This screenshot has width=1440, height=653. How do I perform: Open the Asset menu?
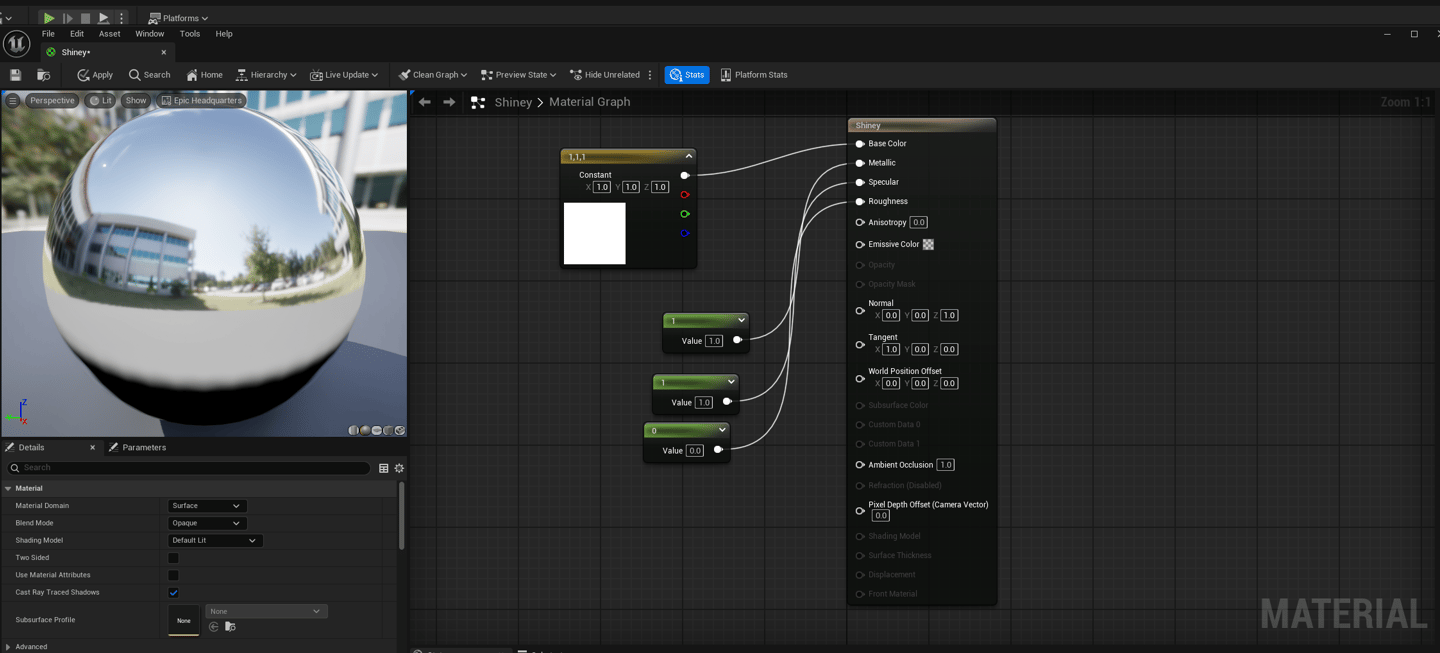[109, 34]
